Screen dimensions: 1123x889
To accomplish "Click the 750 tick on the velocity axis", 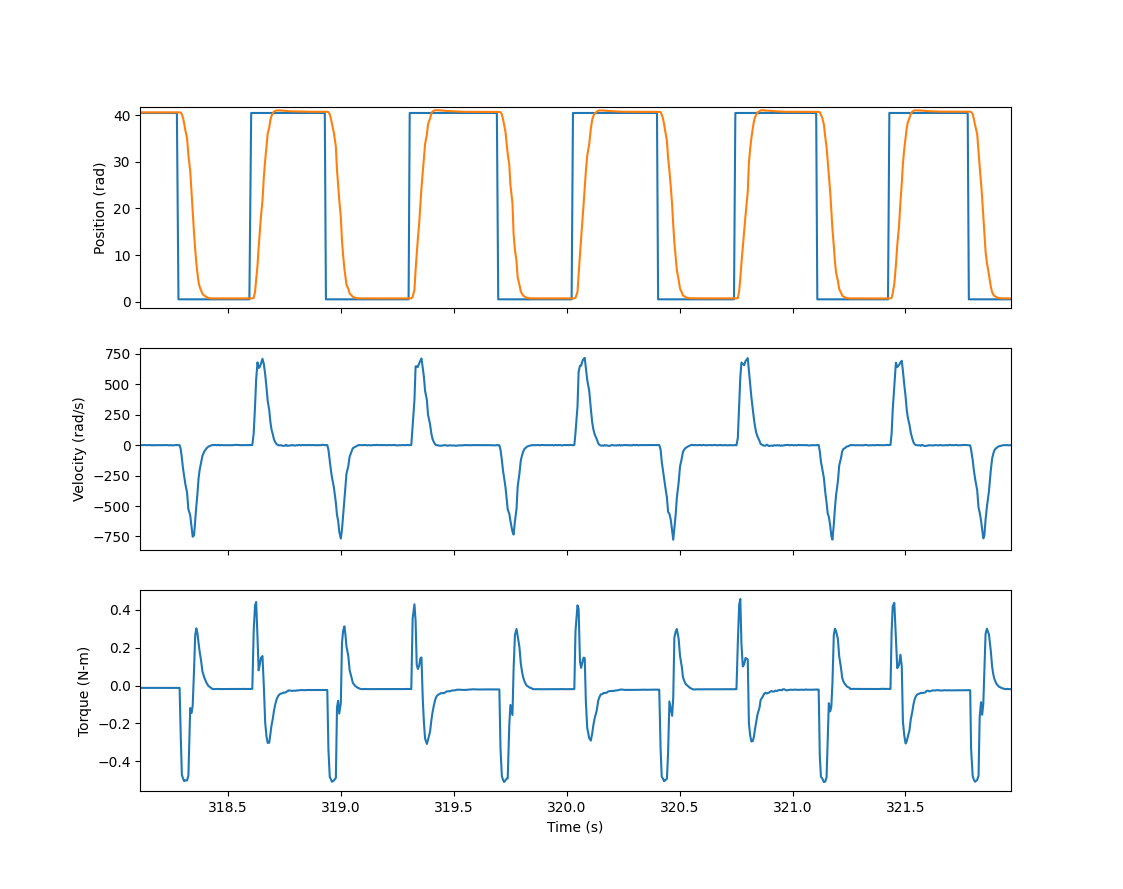I will [118, 355].
